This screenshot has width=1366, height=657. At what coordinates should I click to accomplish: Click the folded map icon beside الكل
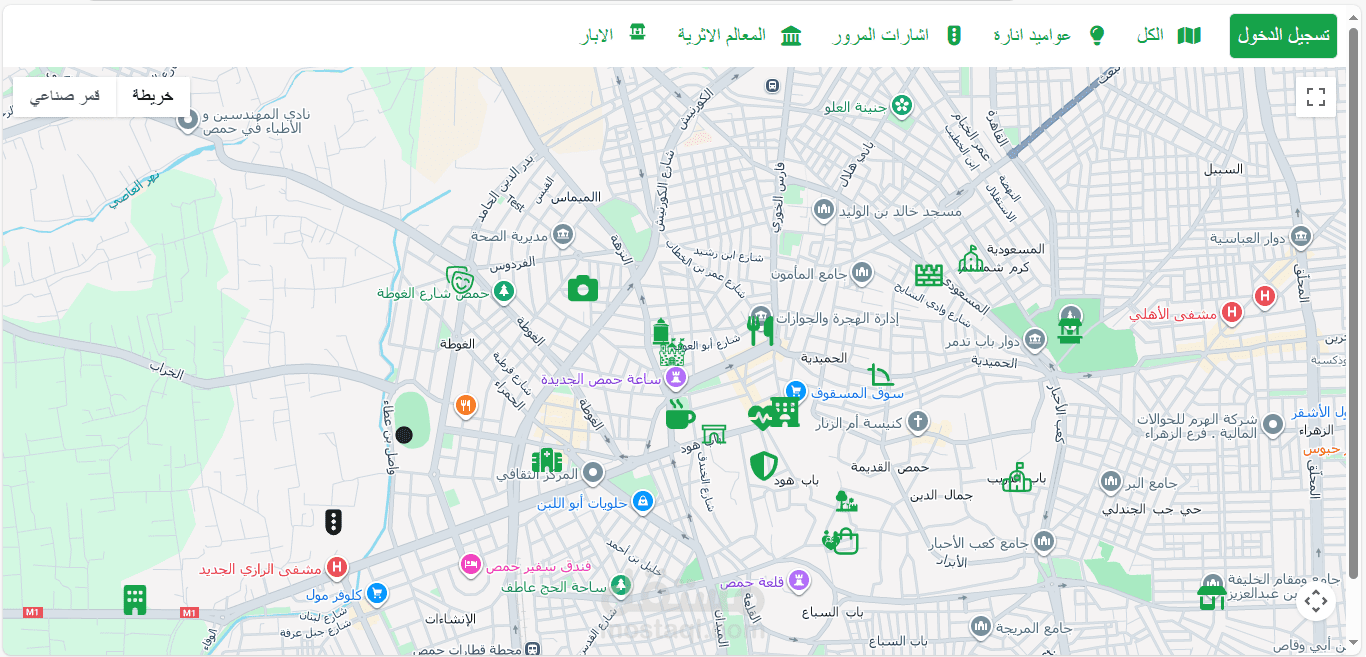tap(1189, 36)
